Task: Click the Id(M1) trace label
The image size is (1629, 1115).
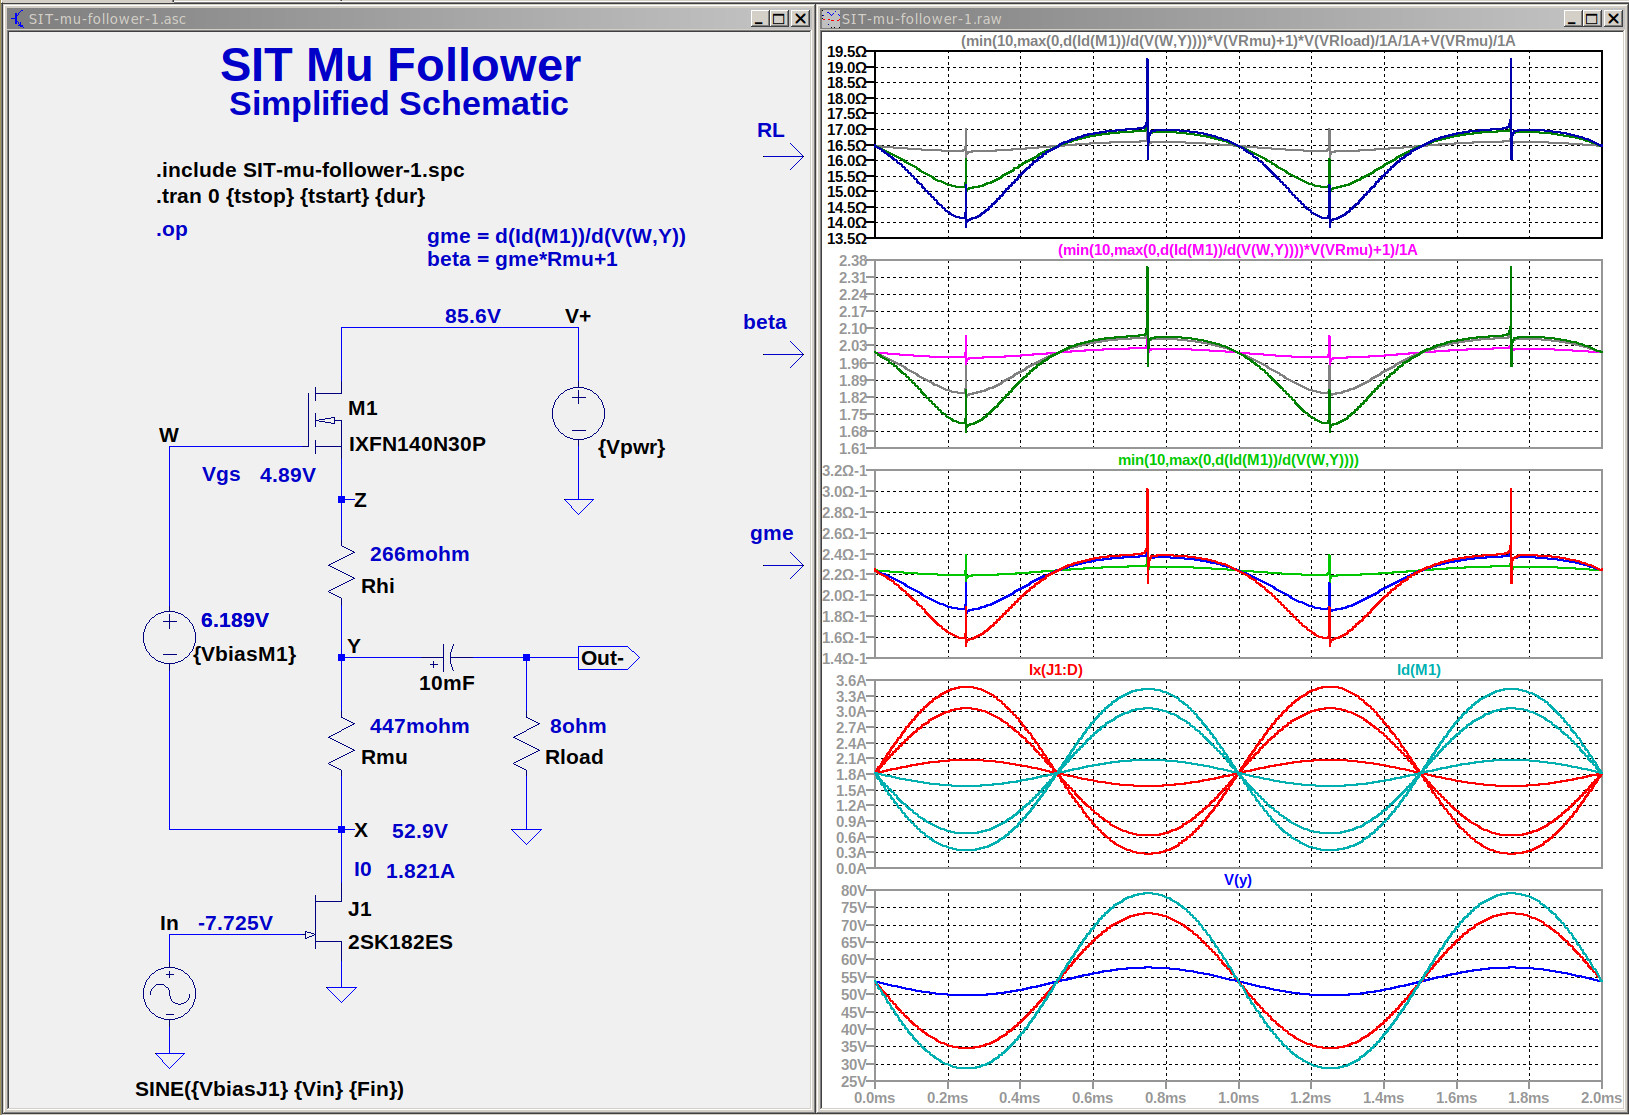Action: pos(1418,670)
